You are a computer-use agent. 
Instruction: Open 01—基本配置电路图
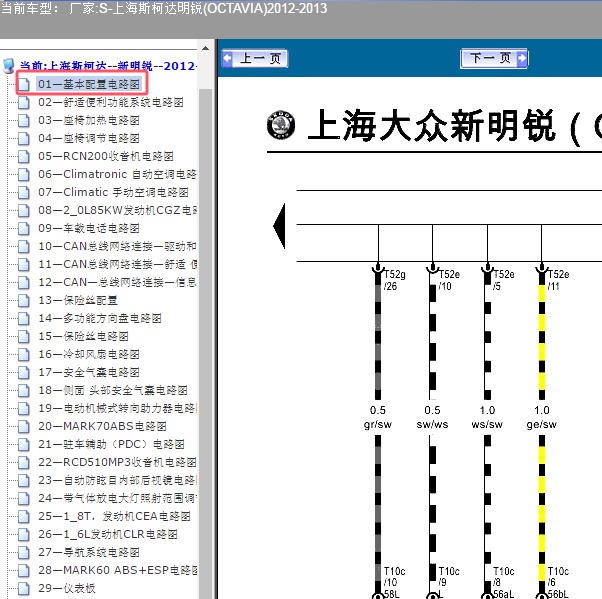point(89,84)
